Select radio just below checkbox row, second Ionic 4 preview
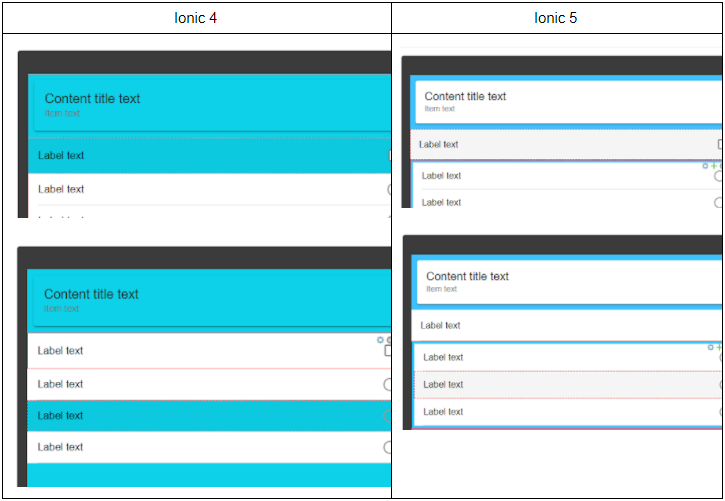The width and height of the screenshot is (725, 501). (387, 384)
